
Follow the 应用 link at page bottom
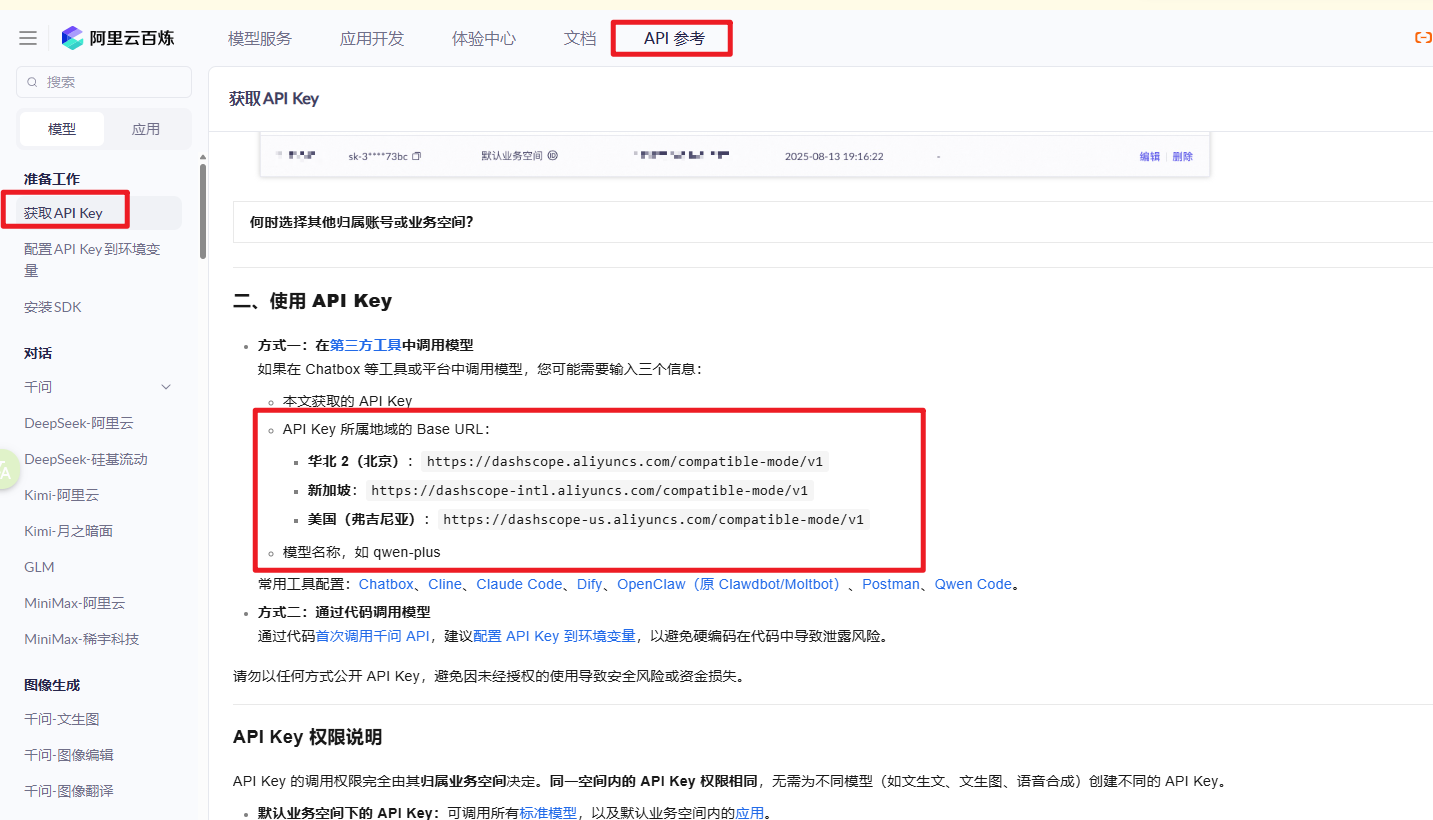pyautogui.click(x=750, y=813)
